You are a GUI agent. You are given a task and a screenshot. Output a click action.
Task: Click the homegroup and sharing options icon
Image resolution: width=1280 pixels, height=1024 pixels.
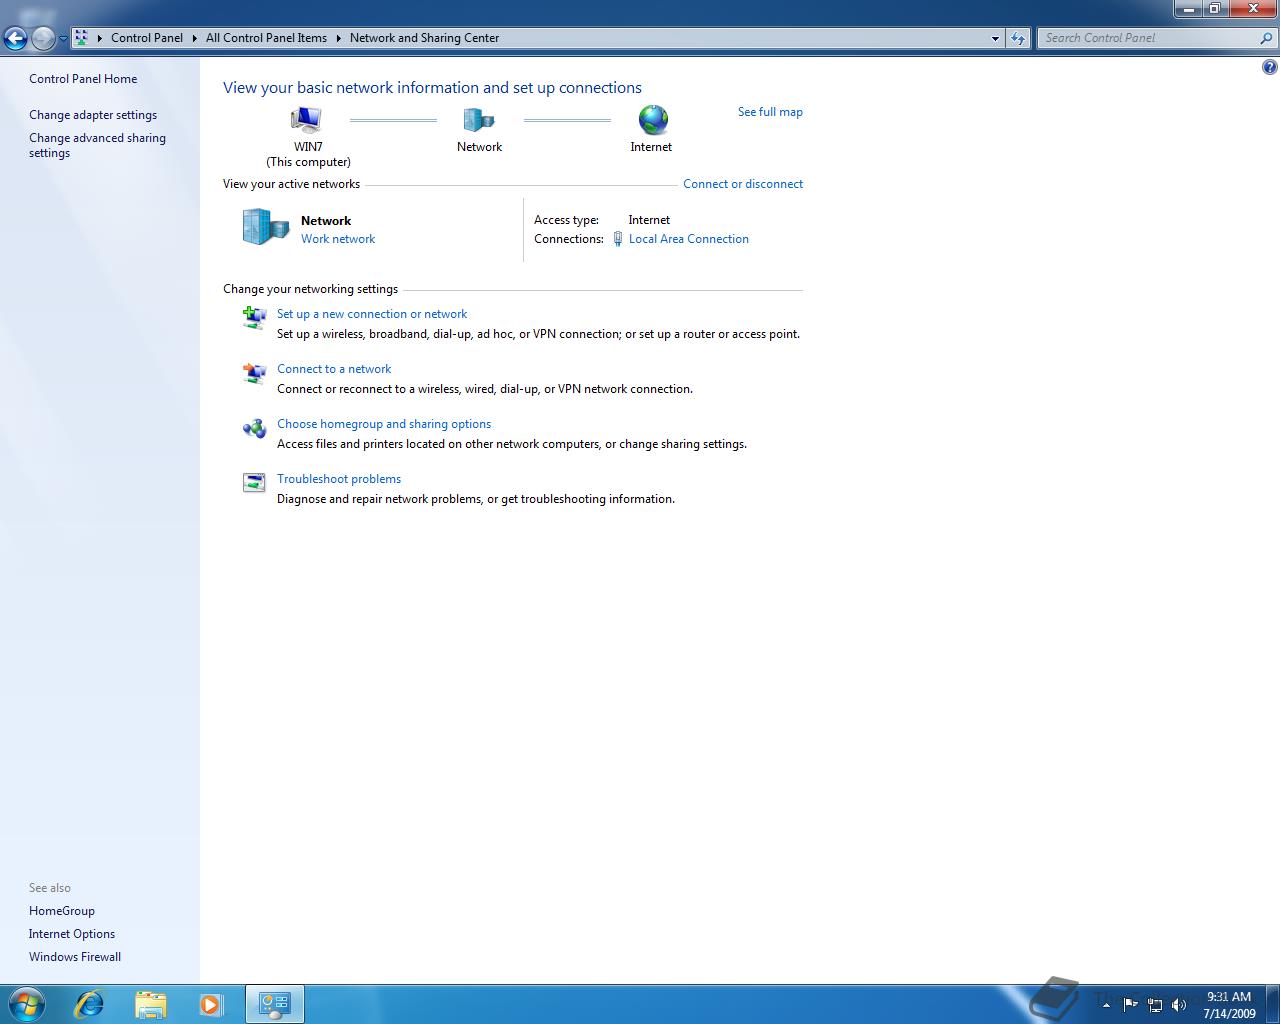[x=254, y=428]
